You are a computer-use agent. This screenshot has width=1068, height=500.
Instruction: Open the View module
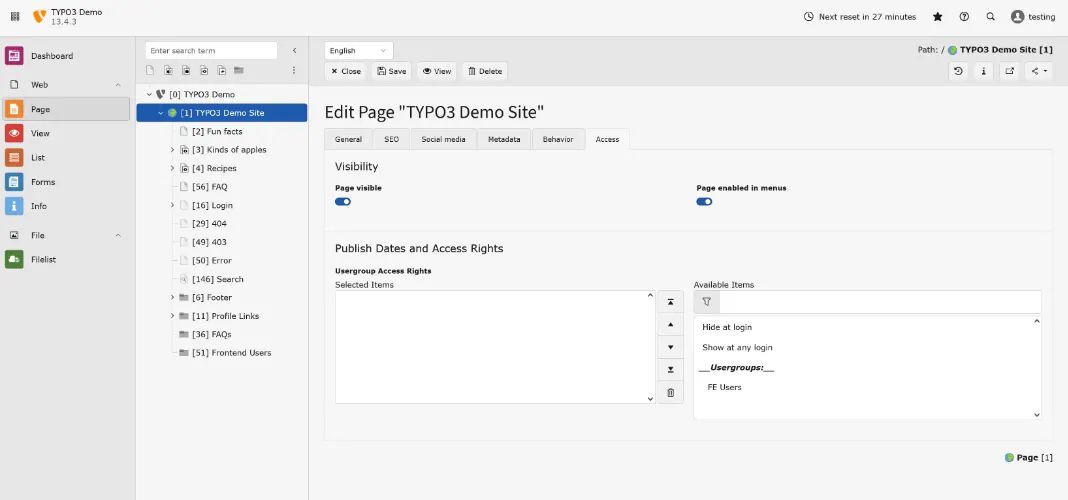point(66,134)
